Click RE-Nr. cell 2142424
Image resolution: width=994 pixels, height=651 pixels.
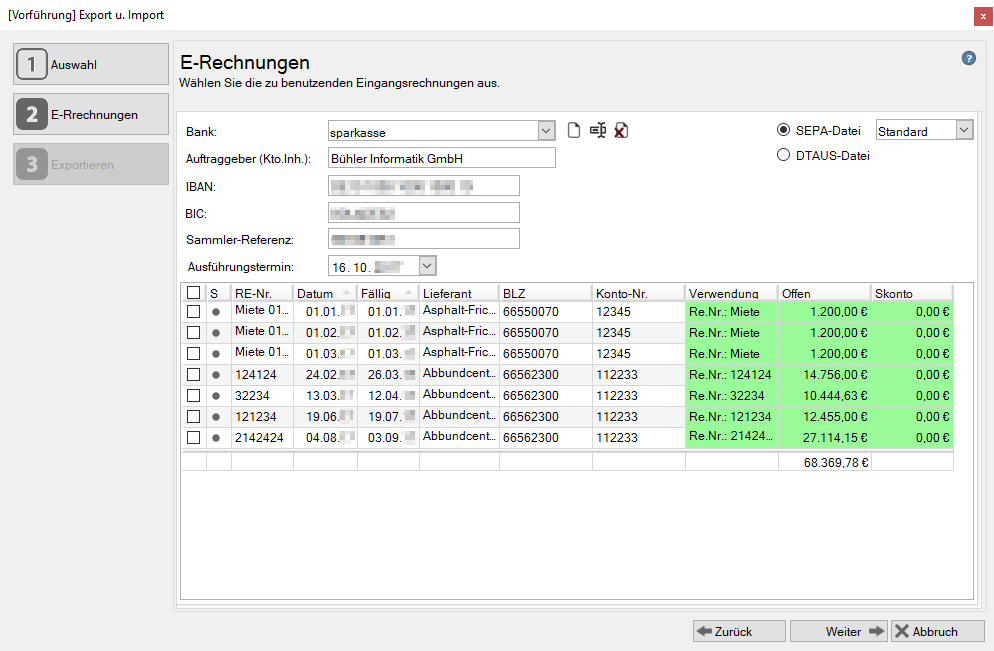(x=262, y=437)
